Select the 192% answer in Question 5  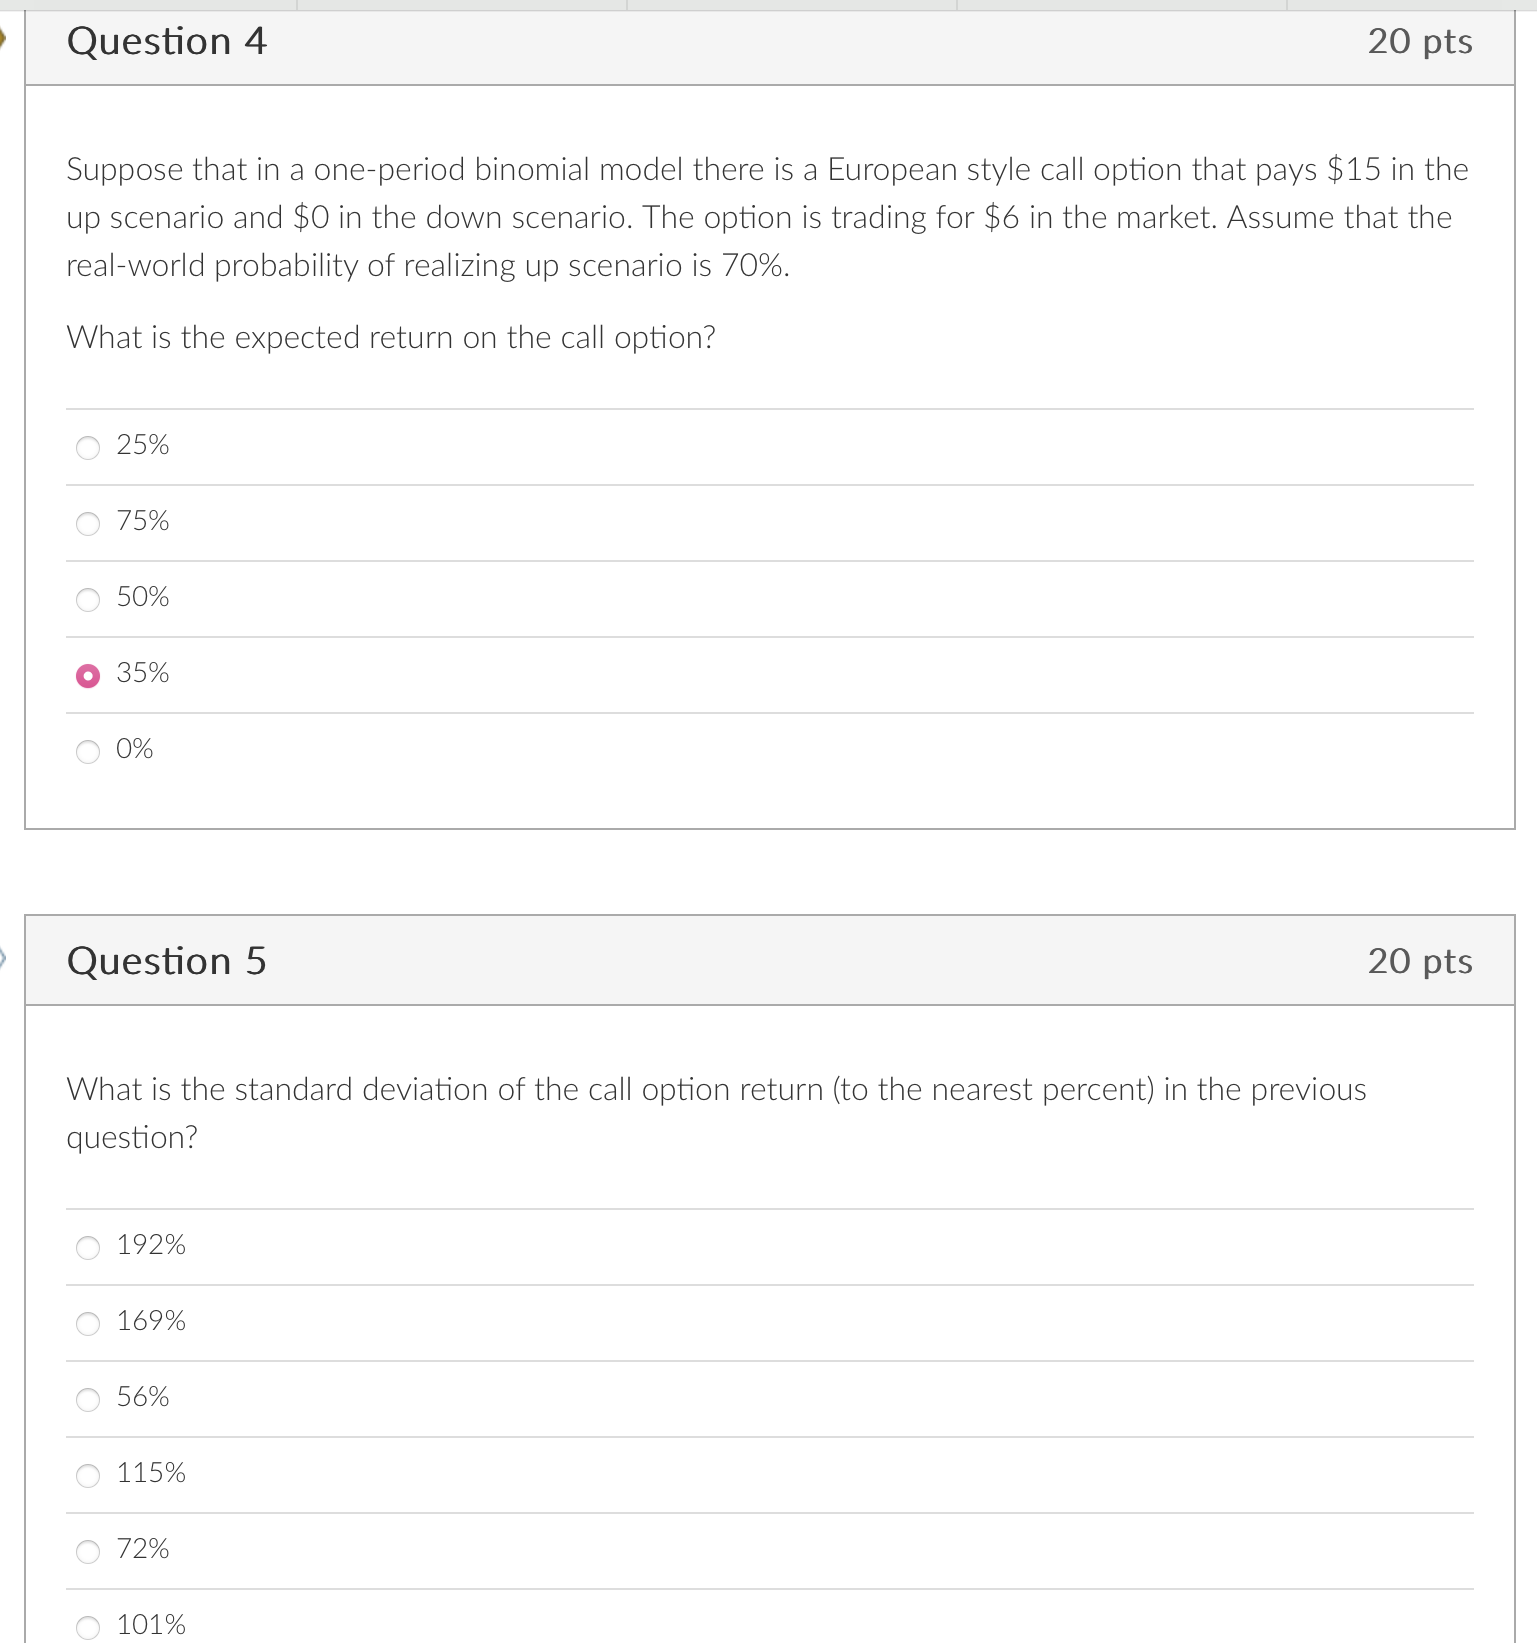[88, 1247]
